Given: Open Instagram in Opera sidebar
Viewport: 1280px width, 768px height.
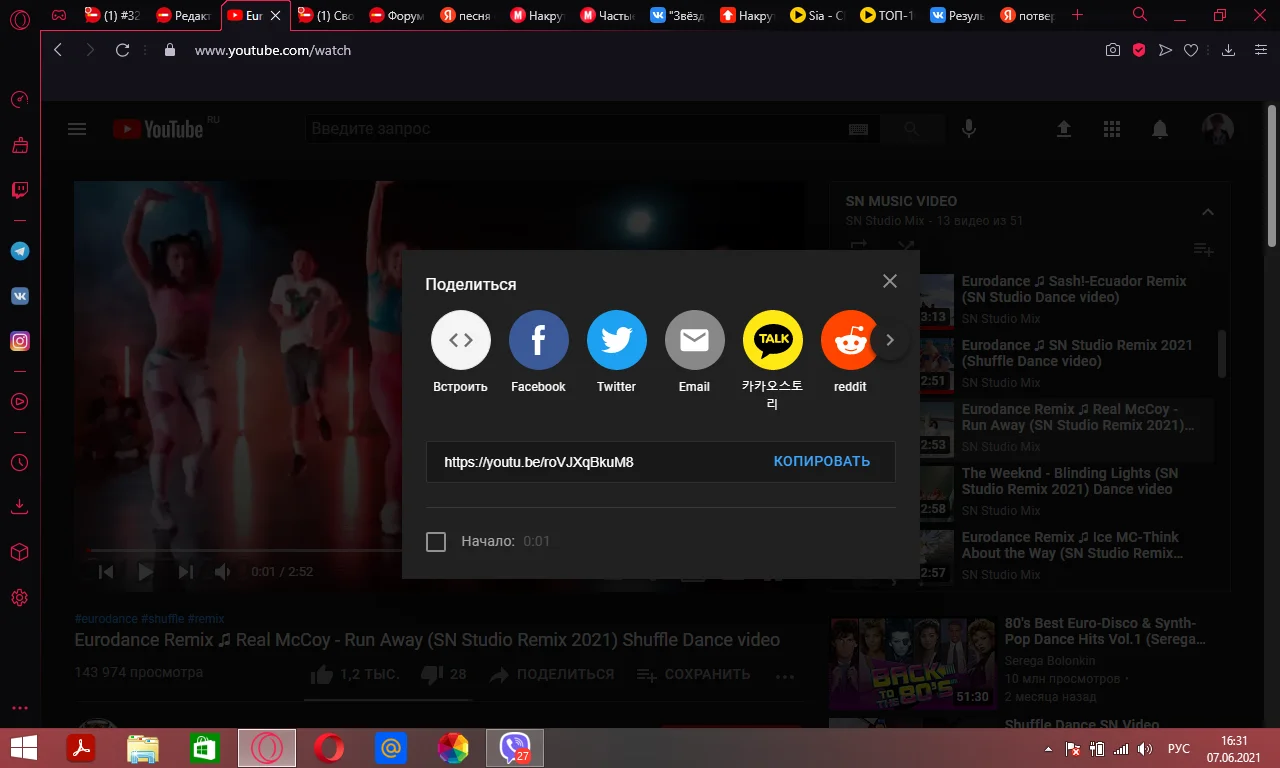Looking at the screenshot, I should coord(19,341).
